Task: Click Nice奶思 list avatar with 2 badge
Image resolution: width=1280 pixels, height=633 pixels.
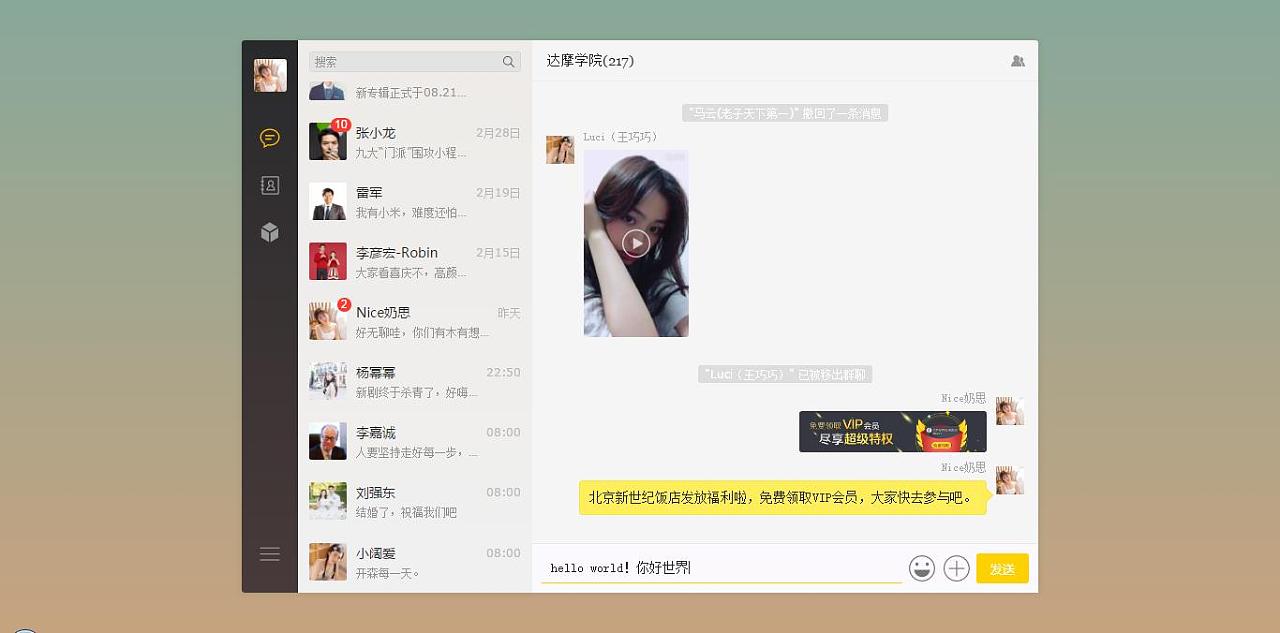Action: [328, 322]
